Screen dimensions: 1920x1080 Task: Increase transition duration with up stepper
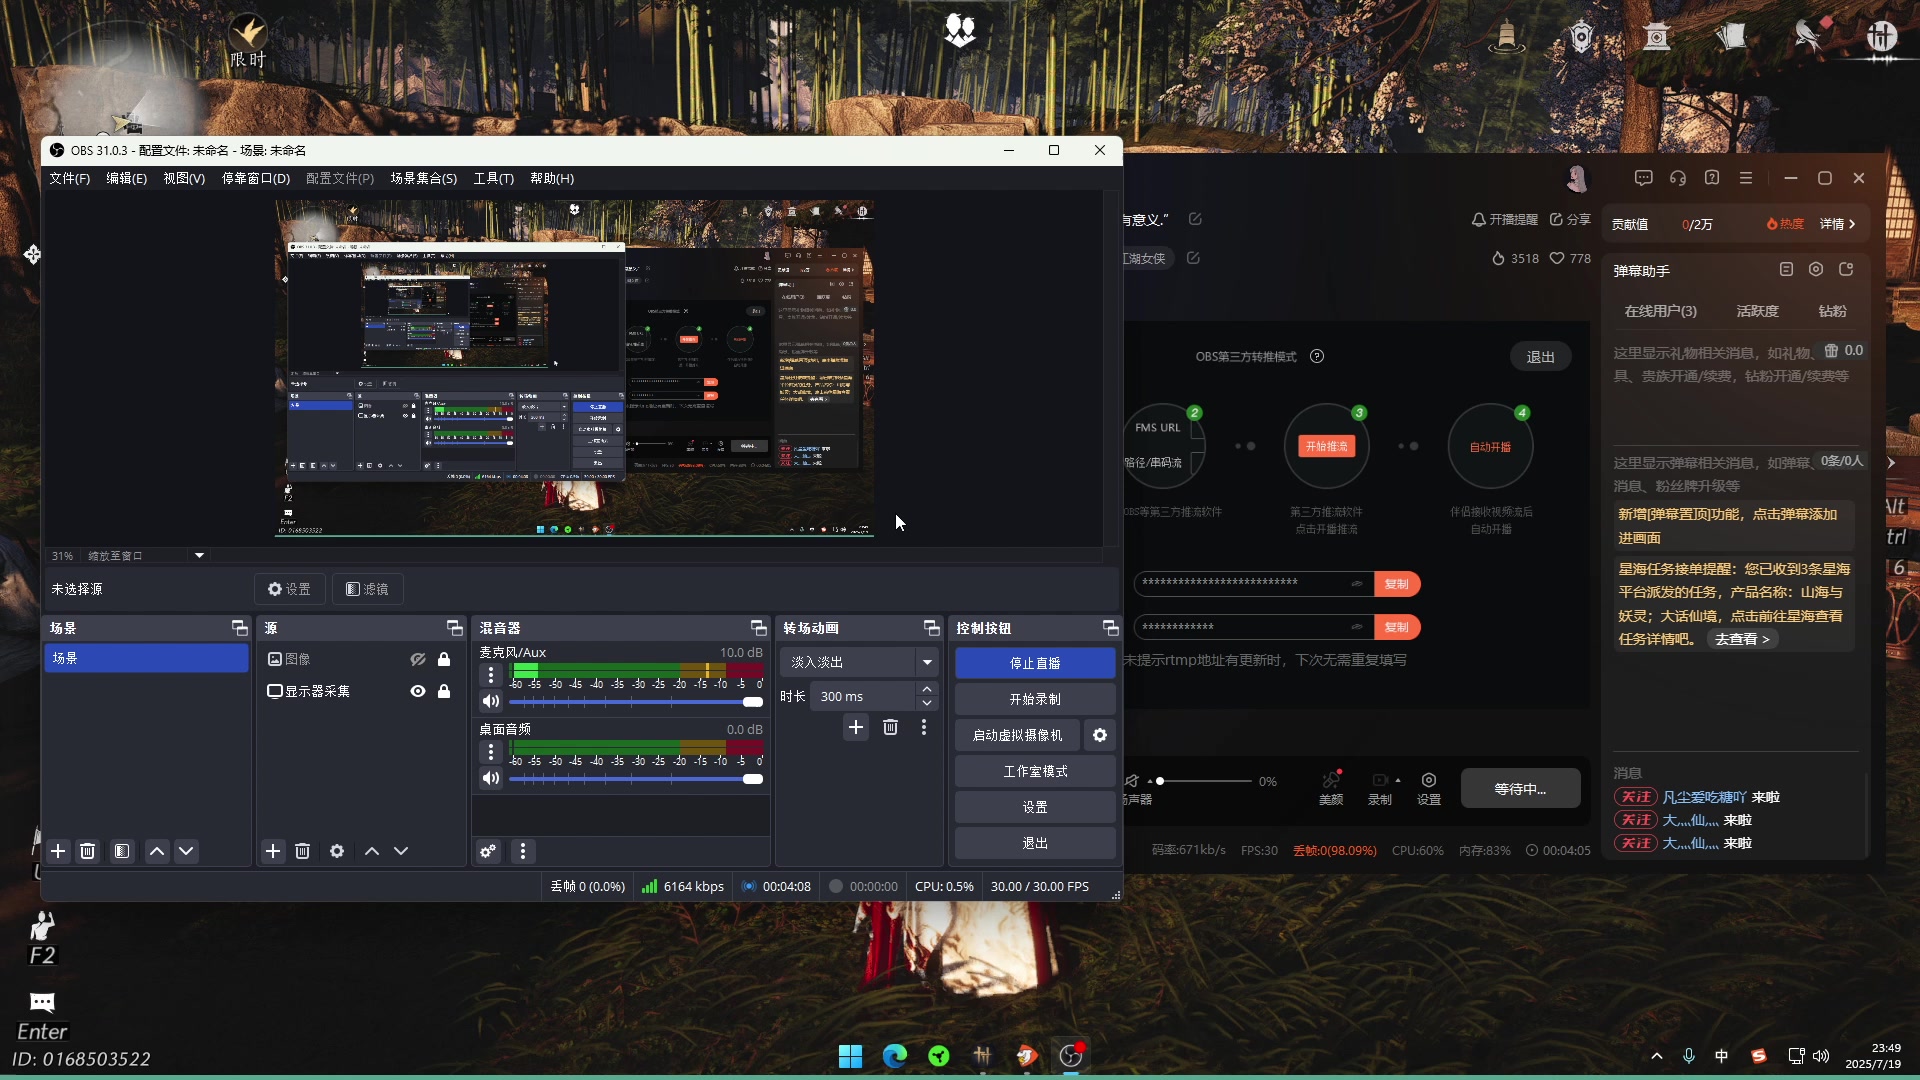927,689
